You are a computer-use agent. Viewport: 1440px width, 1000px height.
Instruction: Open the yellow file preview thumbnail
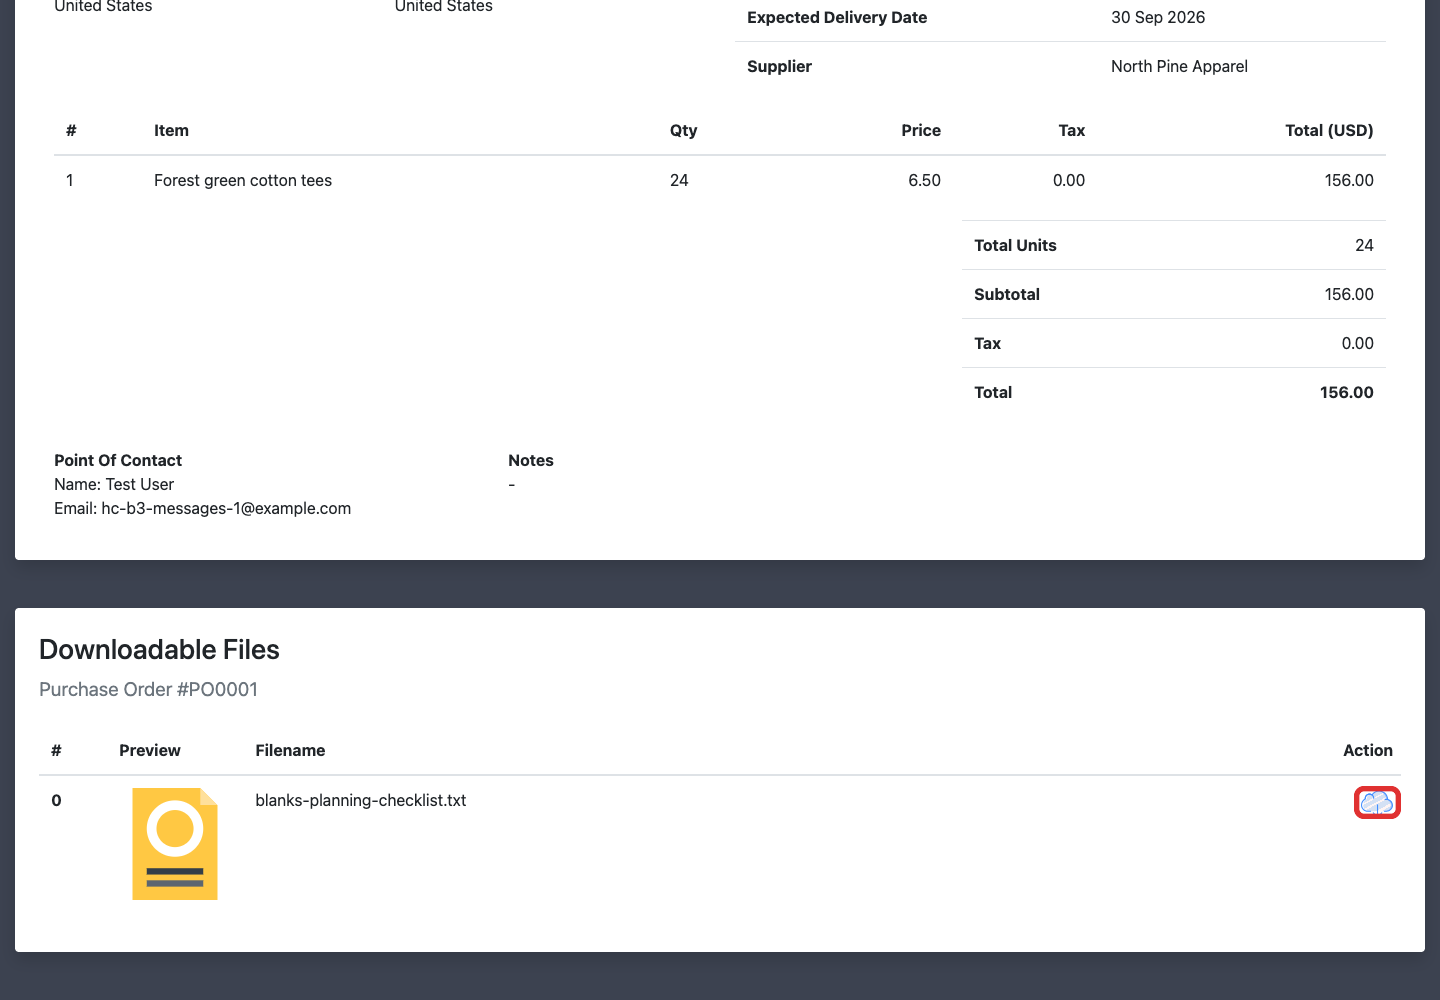click(175, 844)
